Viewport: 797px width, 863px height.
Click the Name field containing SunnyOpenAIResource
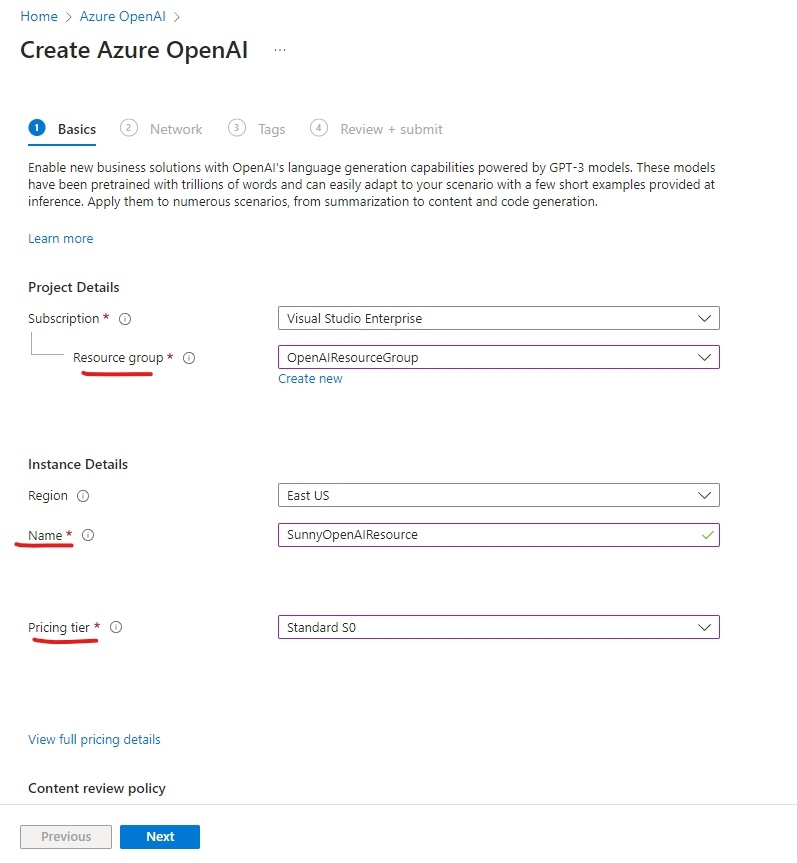click(x=490, y=535)
